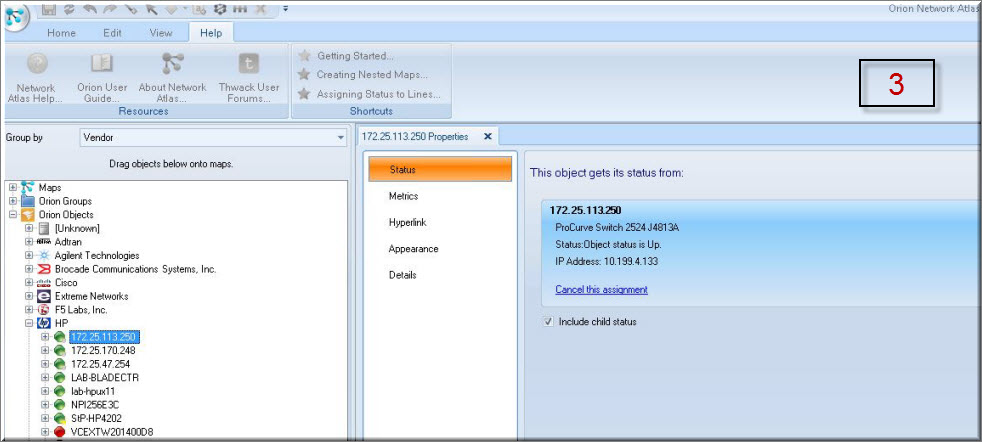This screenshot has width=982, height=442.
Task: Click the Adtran vendor logo
Action: click(x=44, y=242)
